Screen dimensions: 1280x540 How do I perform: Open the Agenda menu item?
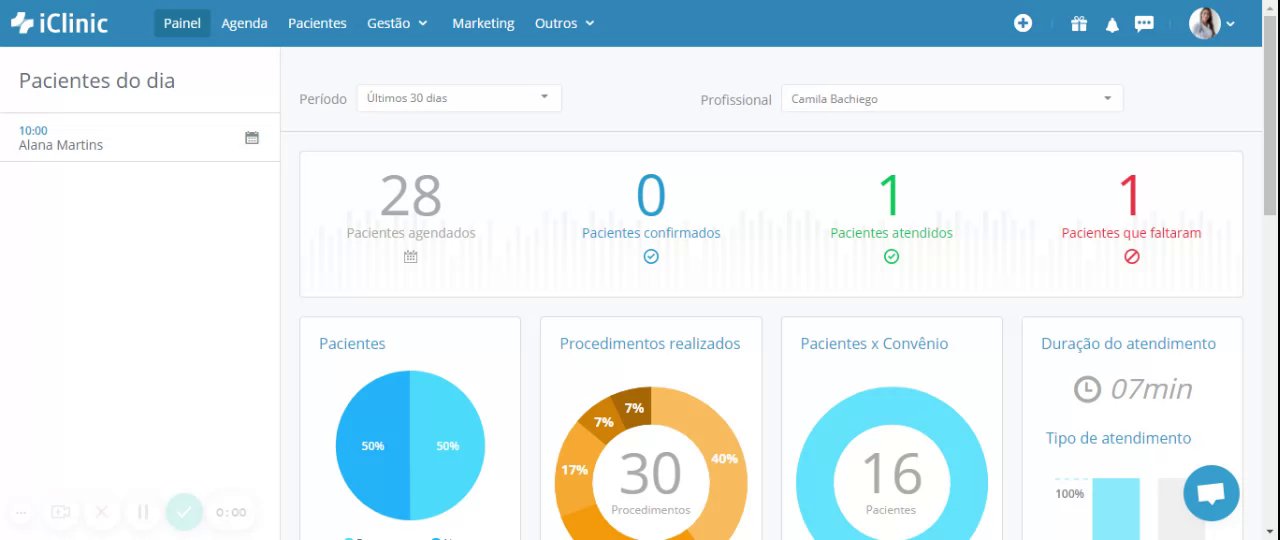coord(244,23)
